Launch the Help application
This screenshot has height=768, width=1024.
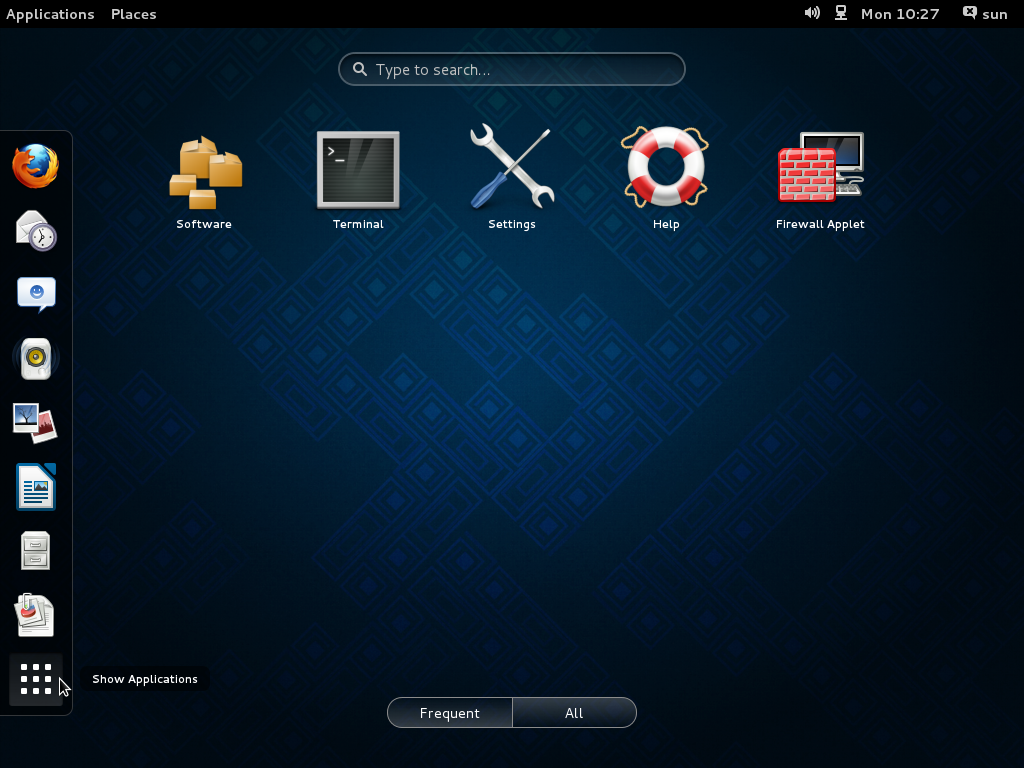point(666,170)
